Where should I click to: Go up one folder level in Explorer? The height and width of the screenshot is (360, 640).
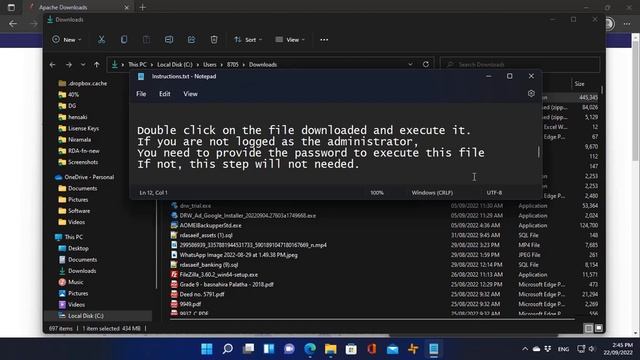click(x=96, y=64)
